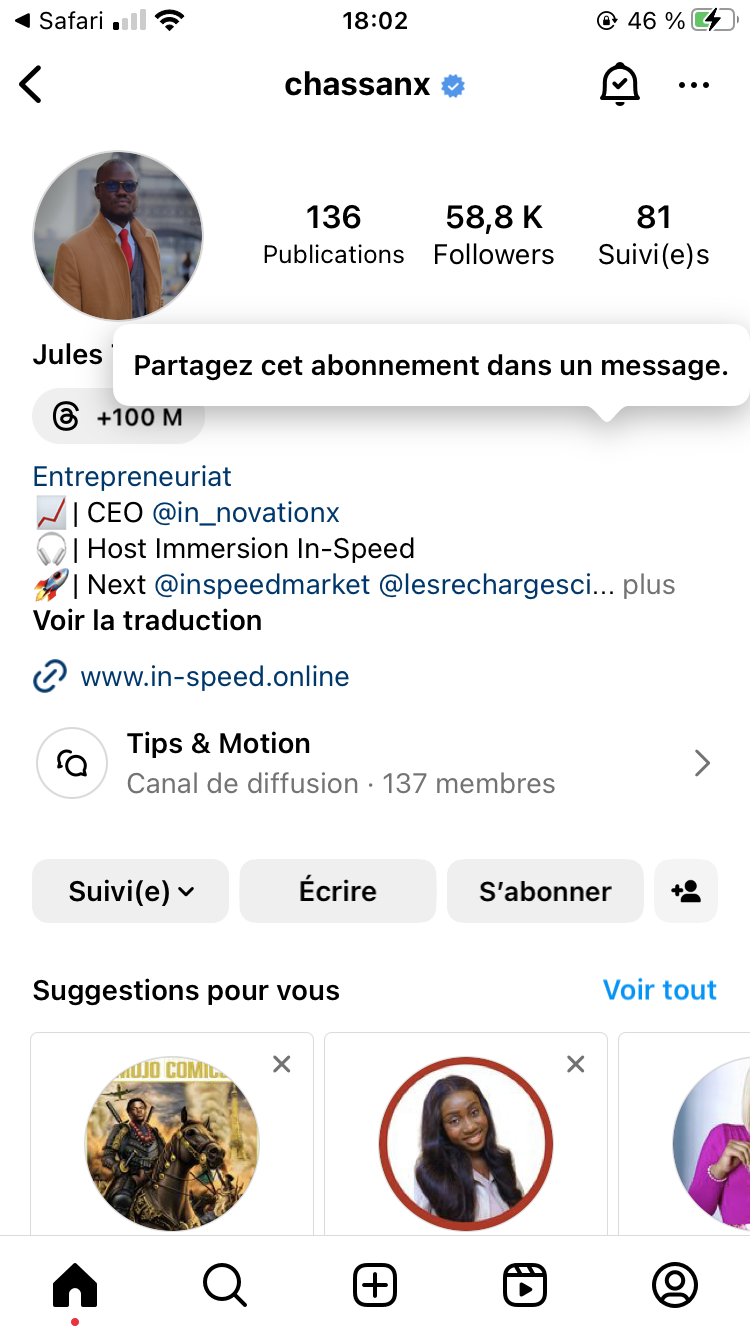Tap the back arrow icon
Screen dimensions: 750x1334
tap(32, 85)
